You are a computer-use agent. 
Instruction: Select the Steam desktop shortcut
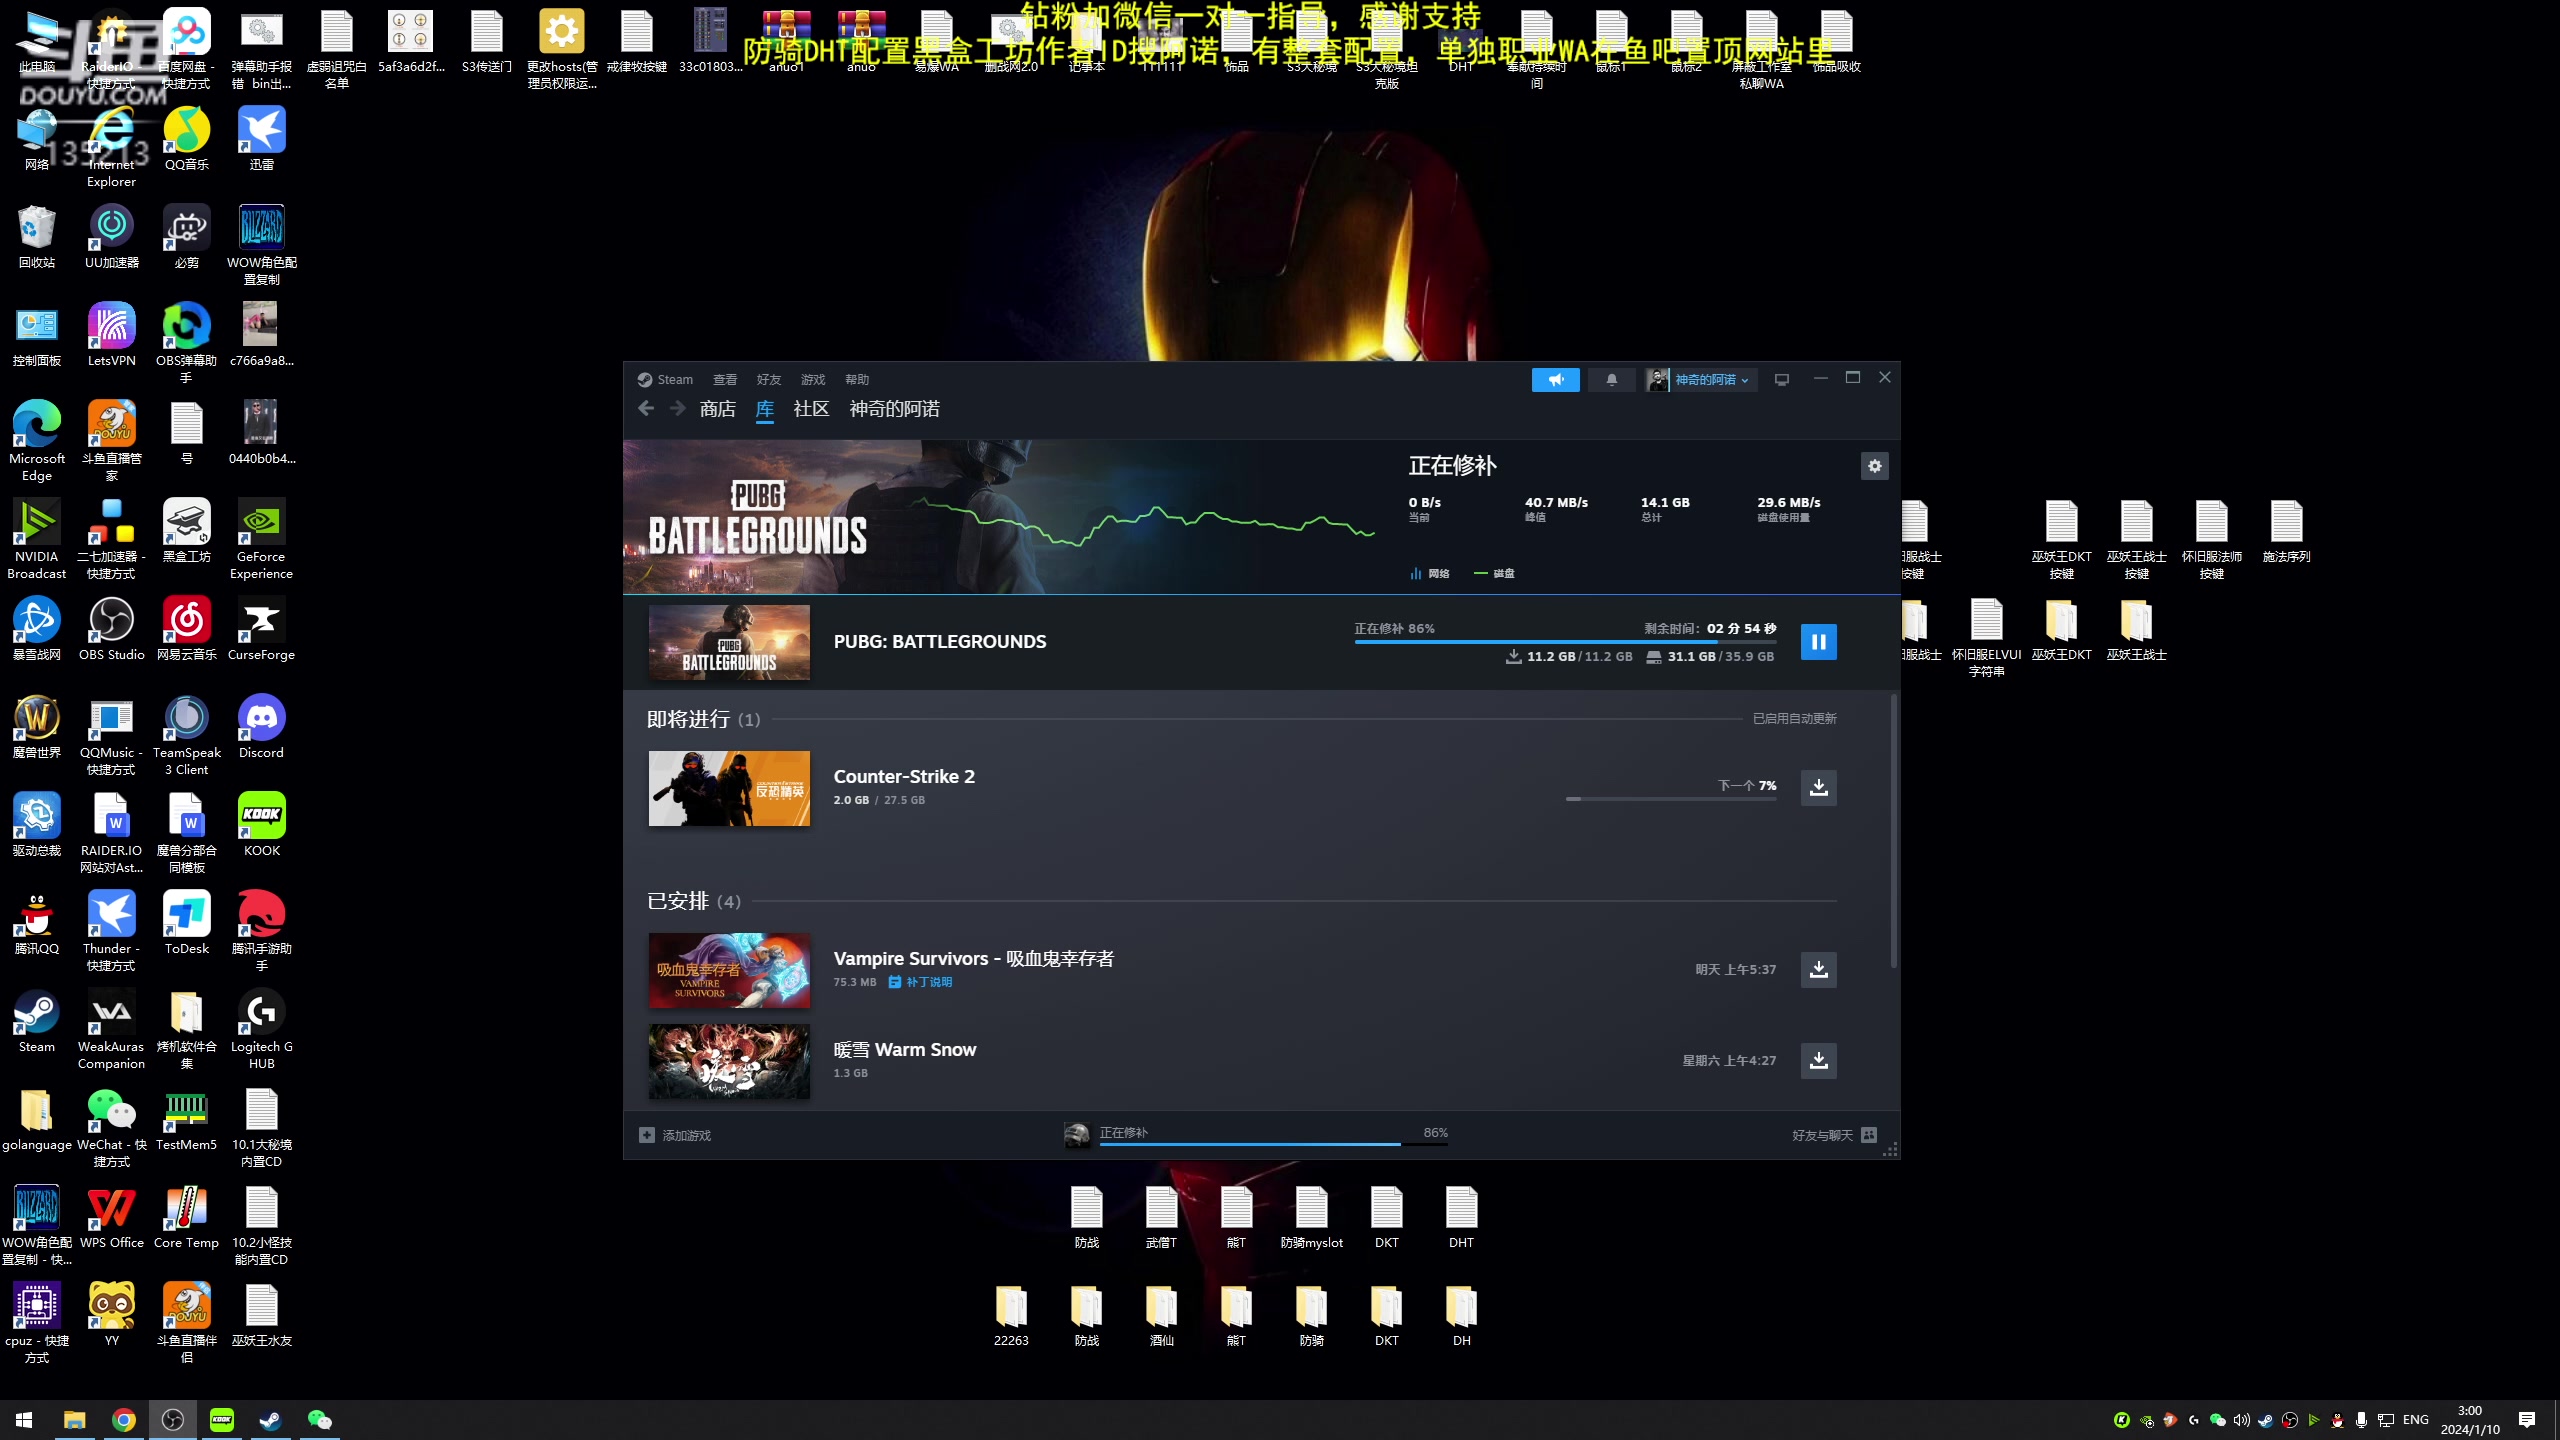(37, 1021)
